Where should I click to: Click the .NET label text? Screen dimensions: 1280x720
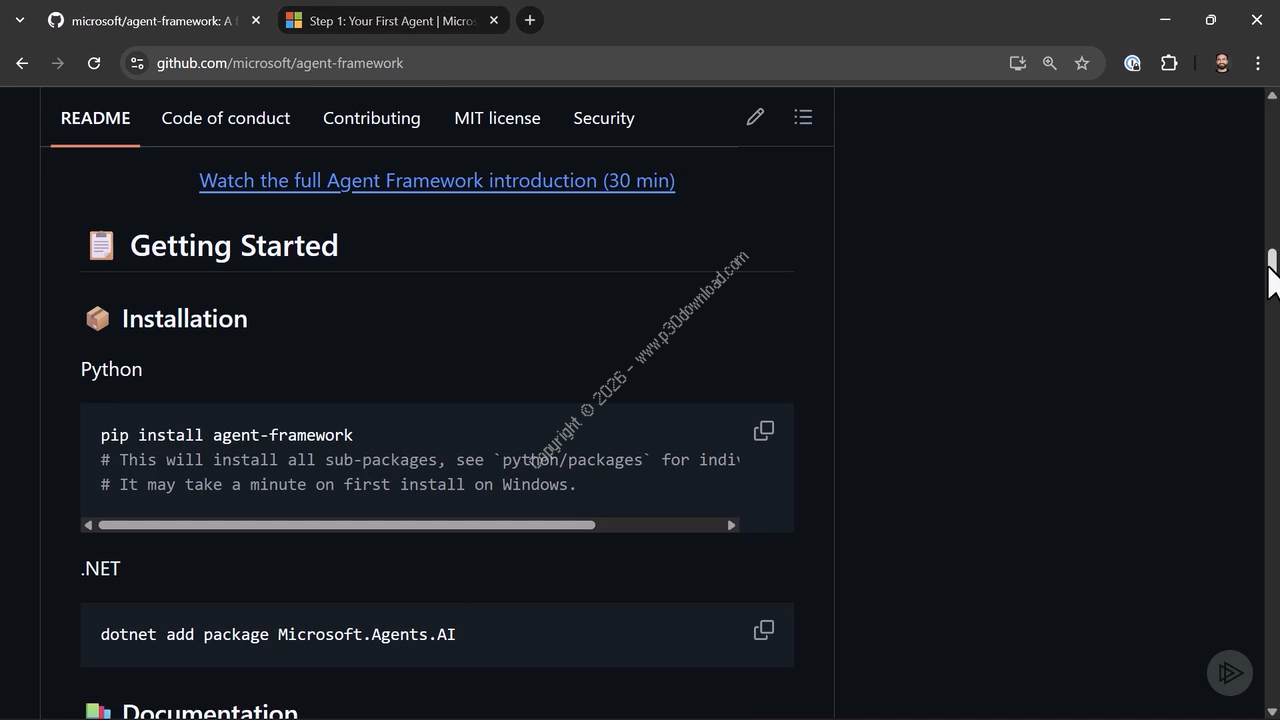(101, 568)
